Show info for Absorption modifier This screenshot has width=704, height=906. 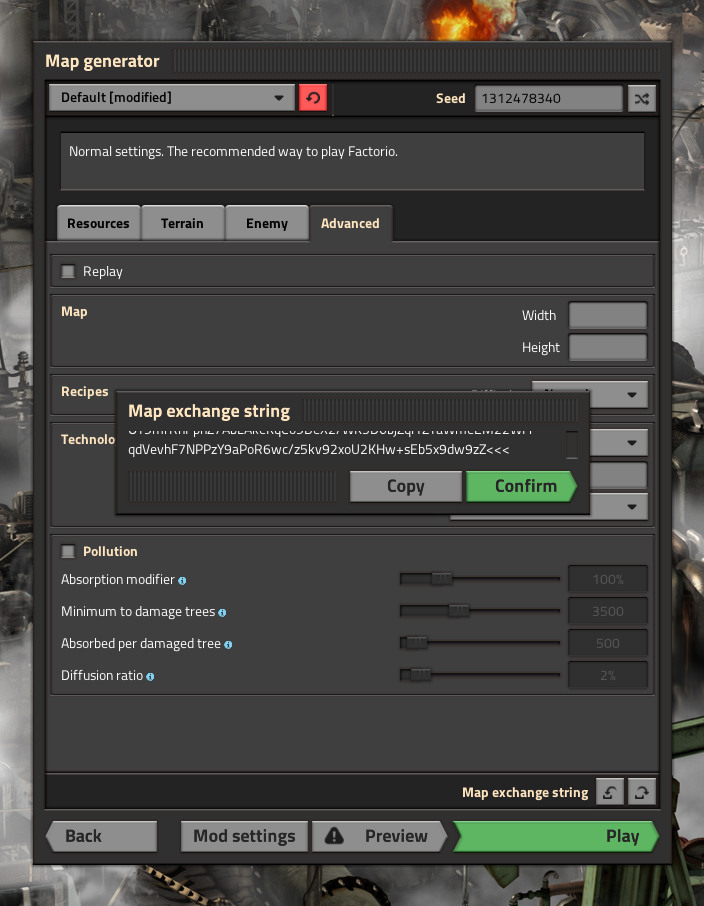pyautogui.click(x=182, y=581)
